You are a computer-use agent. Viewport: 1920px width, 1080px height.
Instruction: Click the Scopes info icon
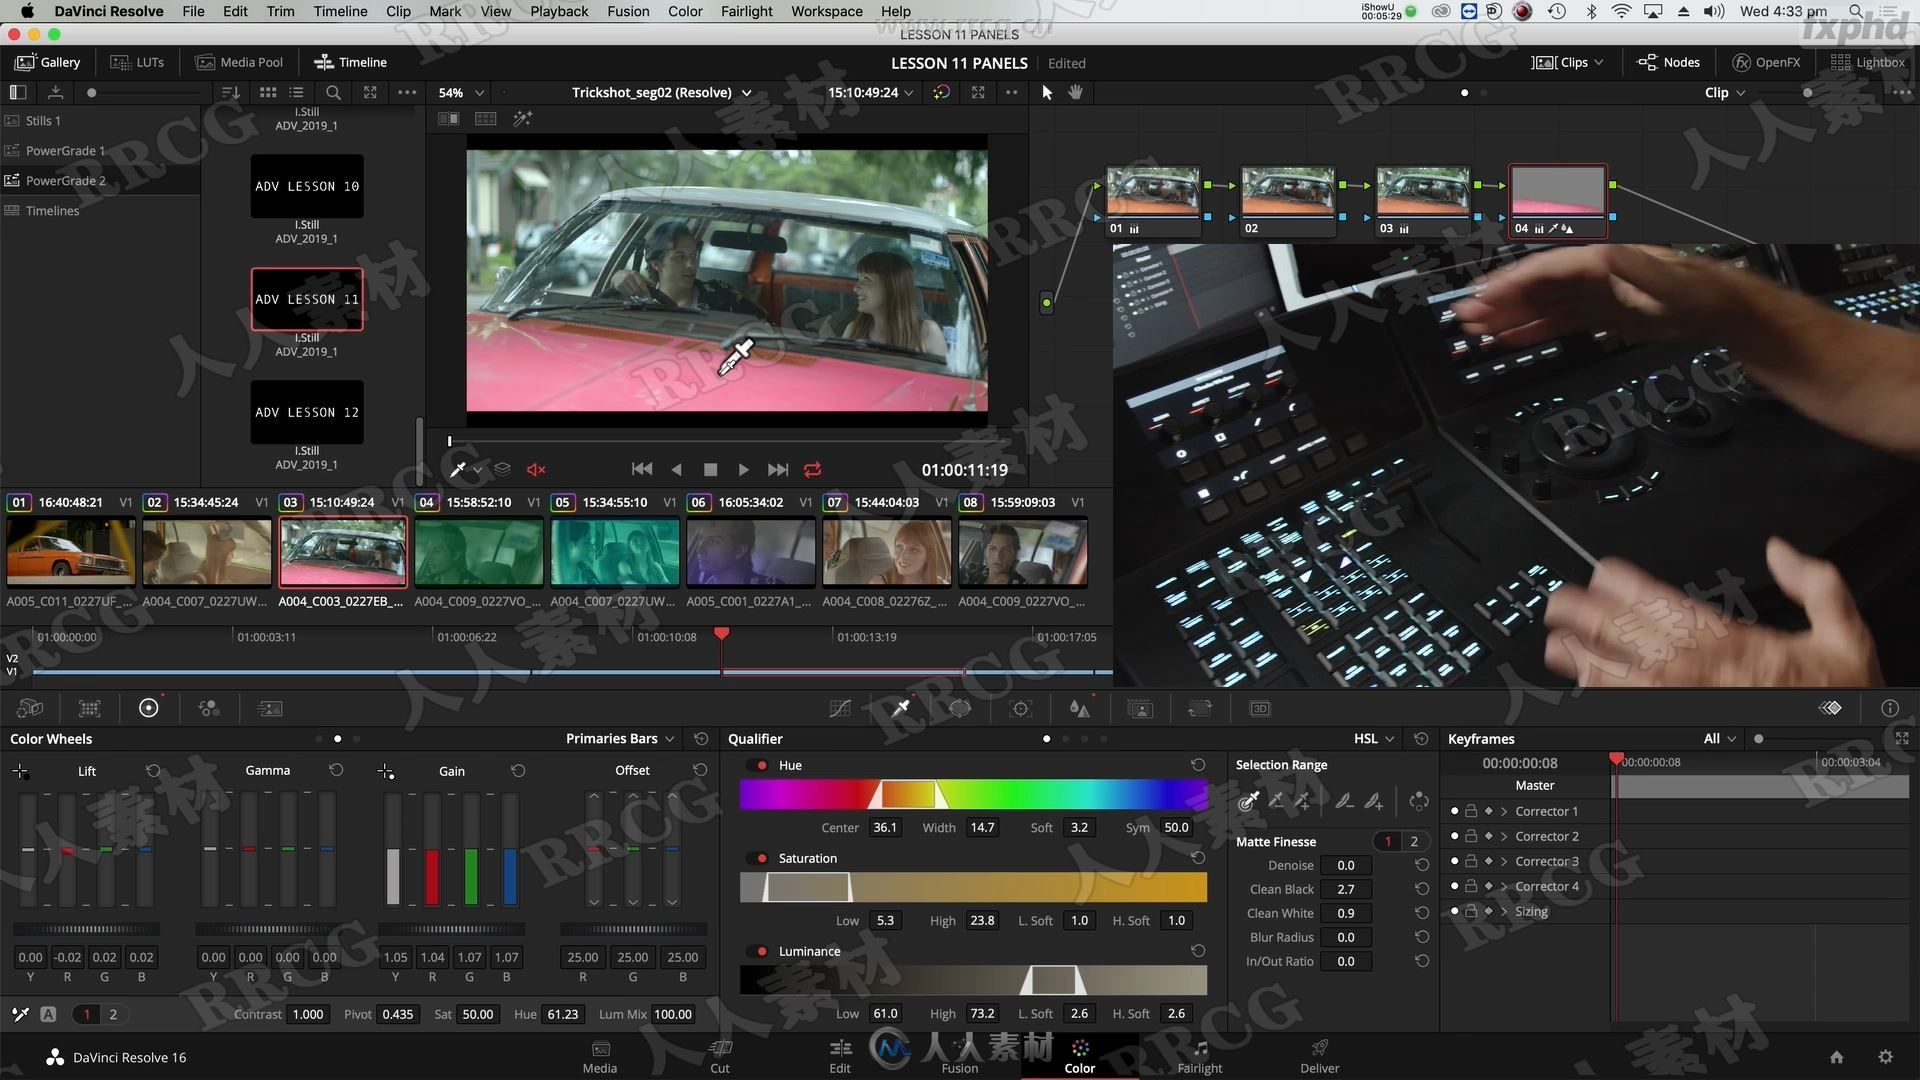tap(1889, 708)
